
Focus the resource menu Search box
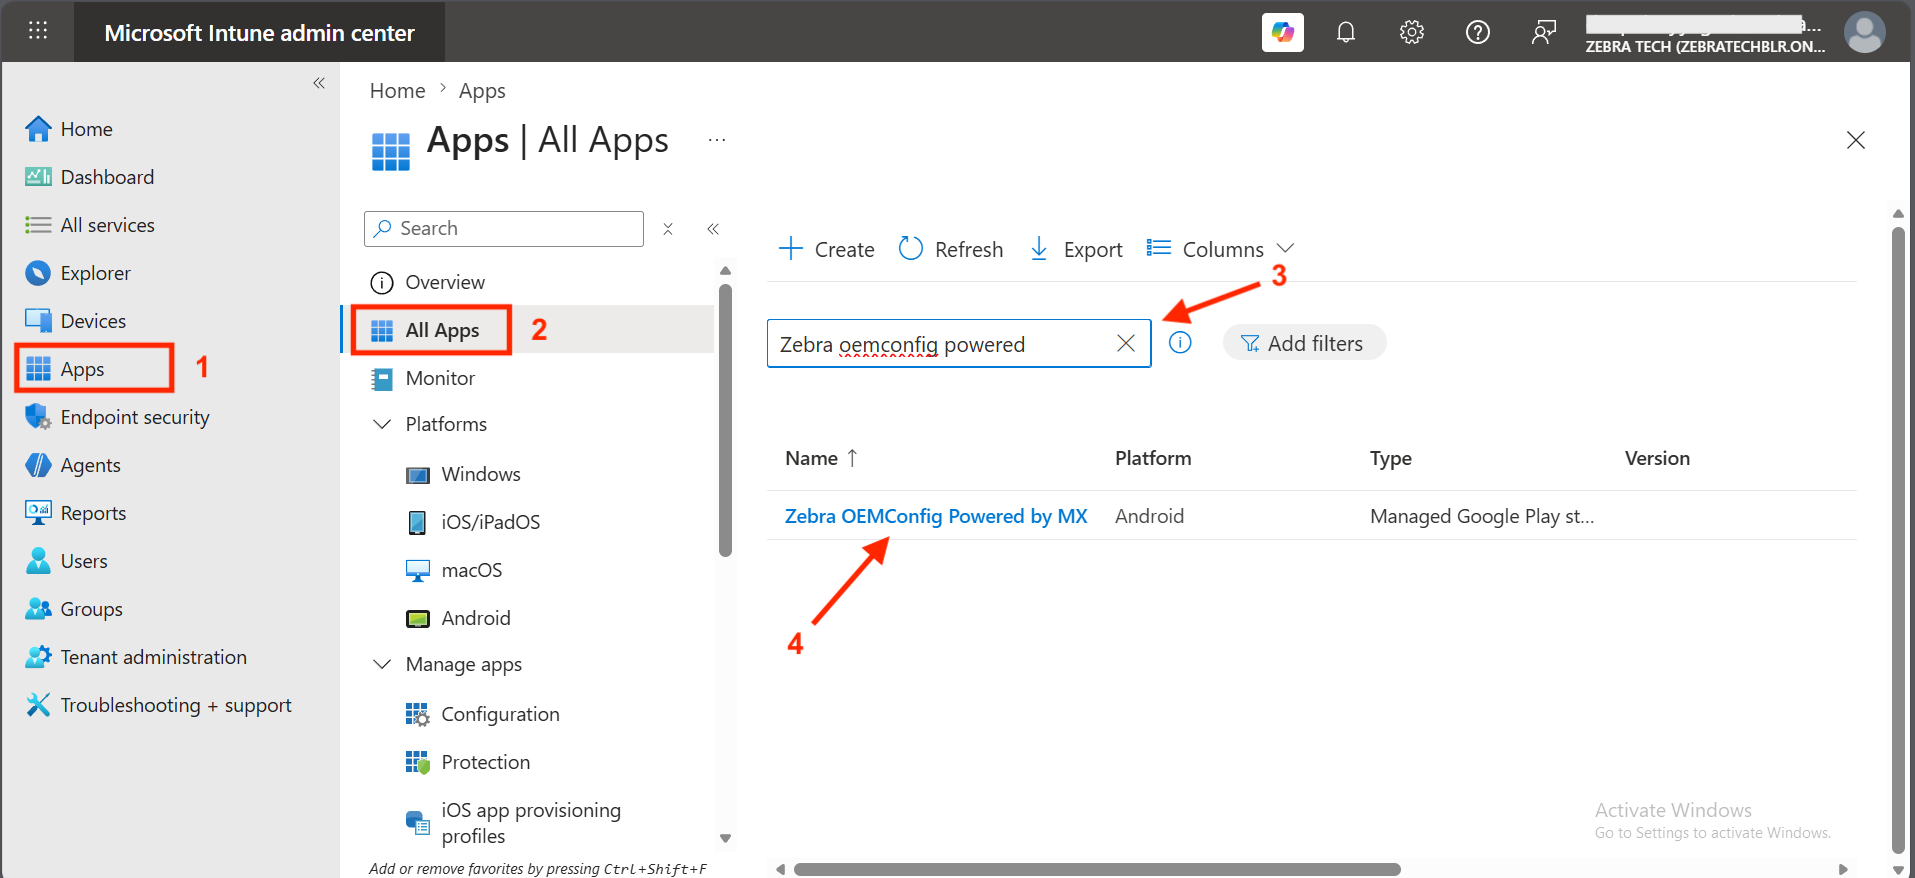(504, 229)
